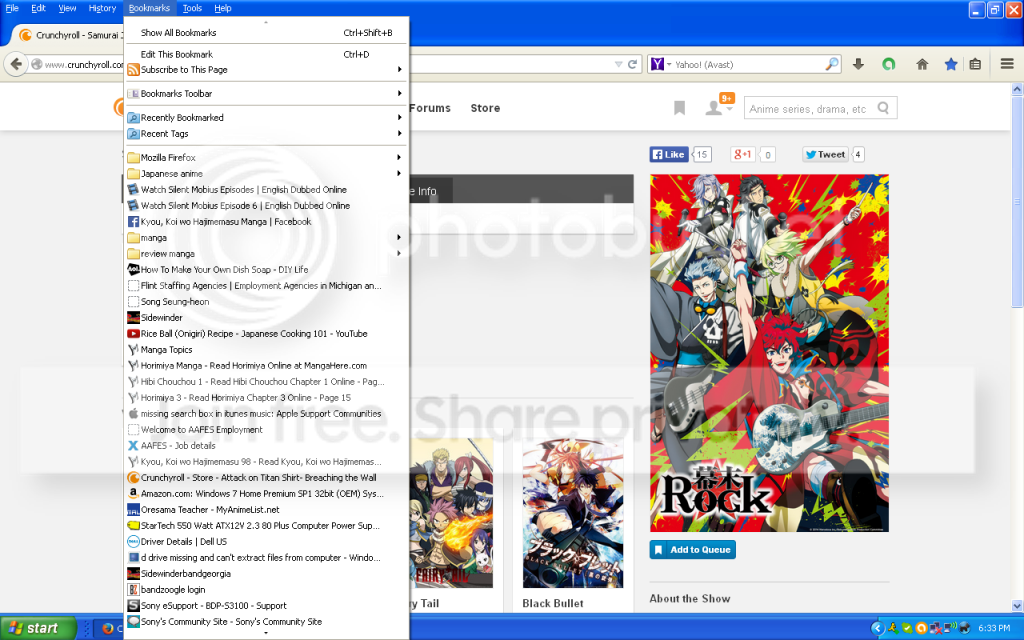Open the Help menu
1024x640 pixels.
(x=223, y=8)
